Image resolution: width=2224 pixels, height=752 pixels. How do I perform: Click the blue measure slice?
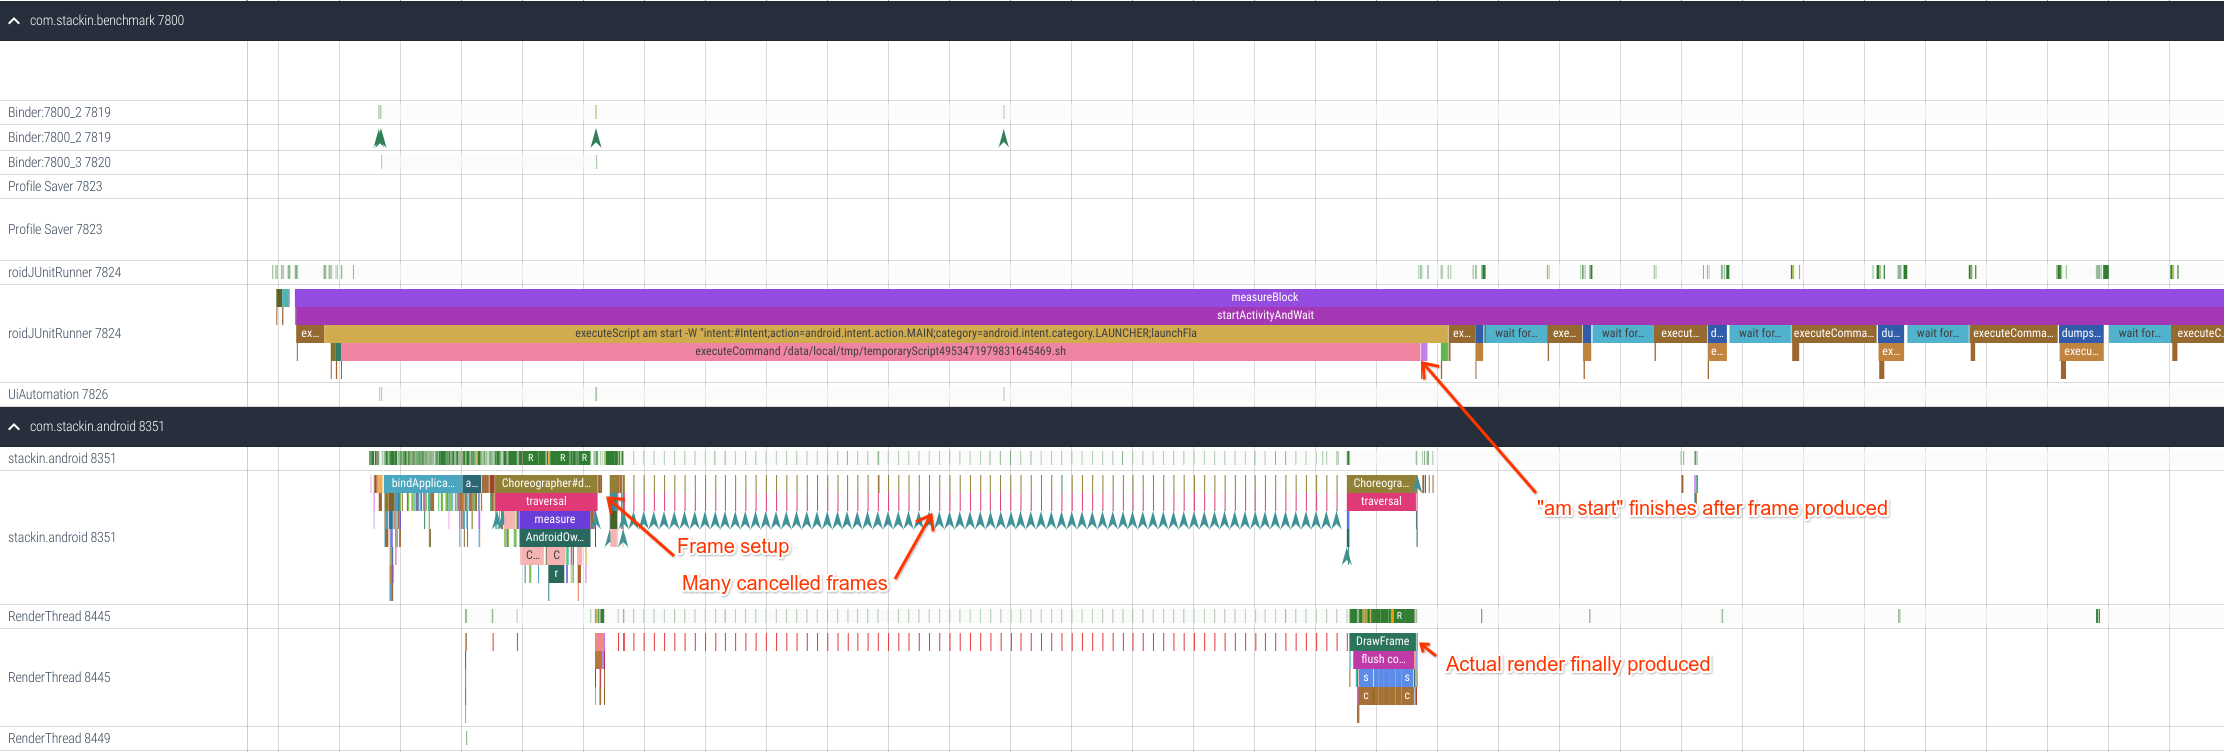[554, 519]
